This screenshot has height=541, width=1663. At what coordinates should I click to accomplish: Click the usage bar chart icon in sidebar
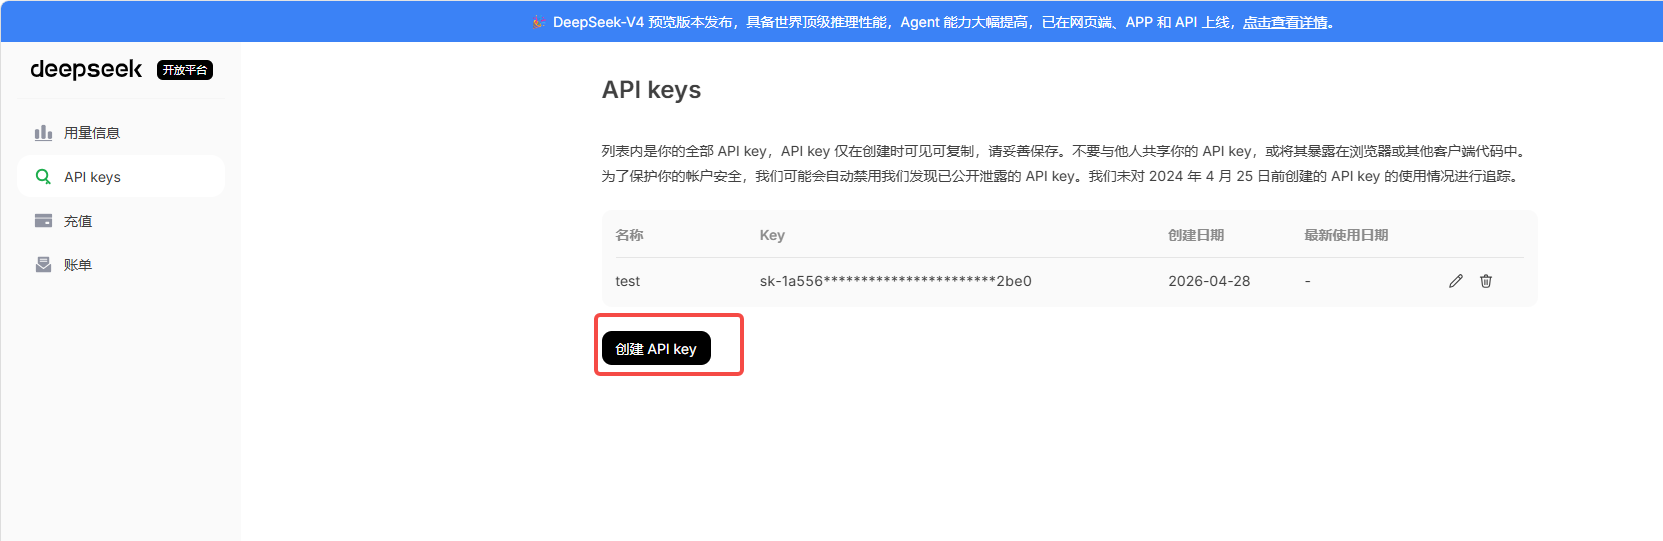tap(43, 133)
